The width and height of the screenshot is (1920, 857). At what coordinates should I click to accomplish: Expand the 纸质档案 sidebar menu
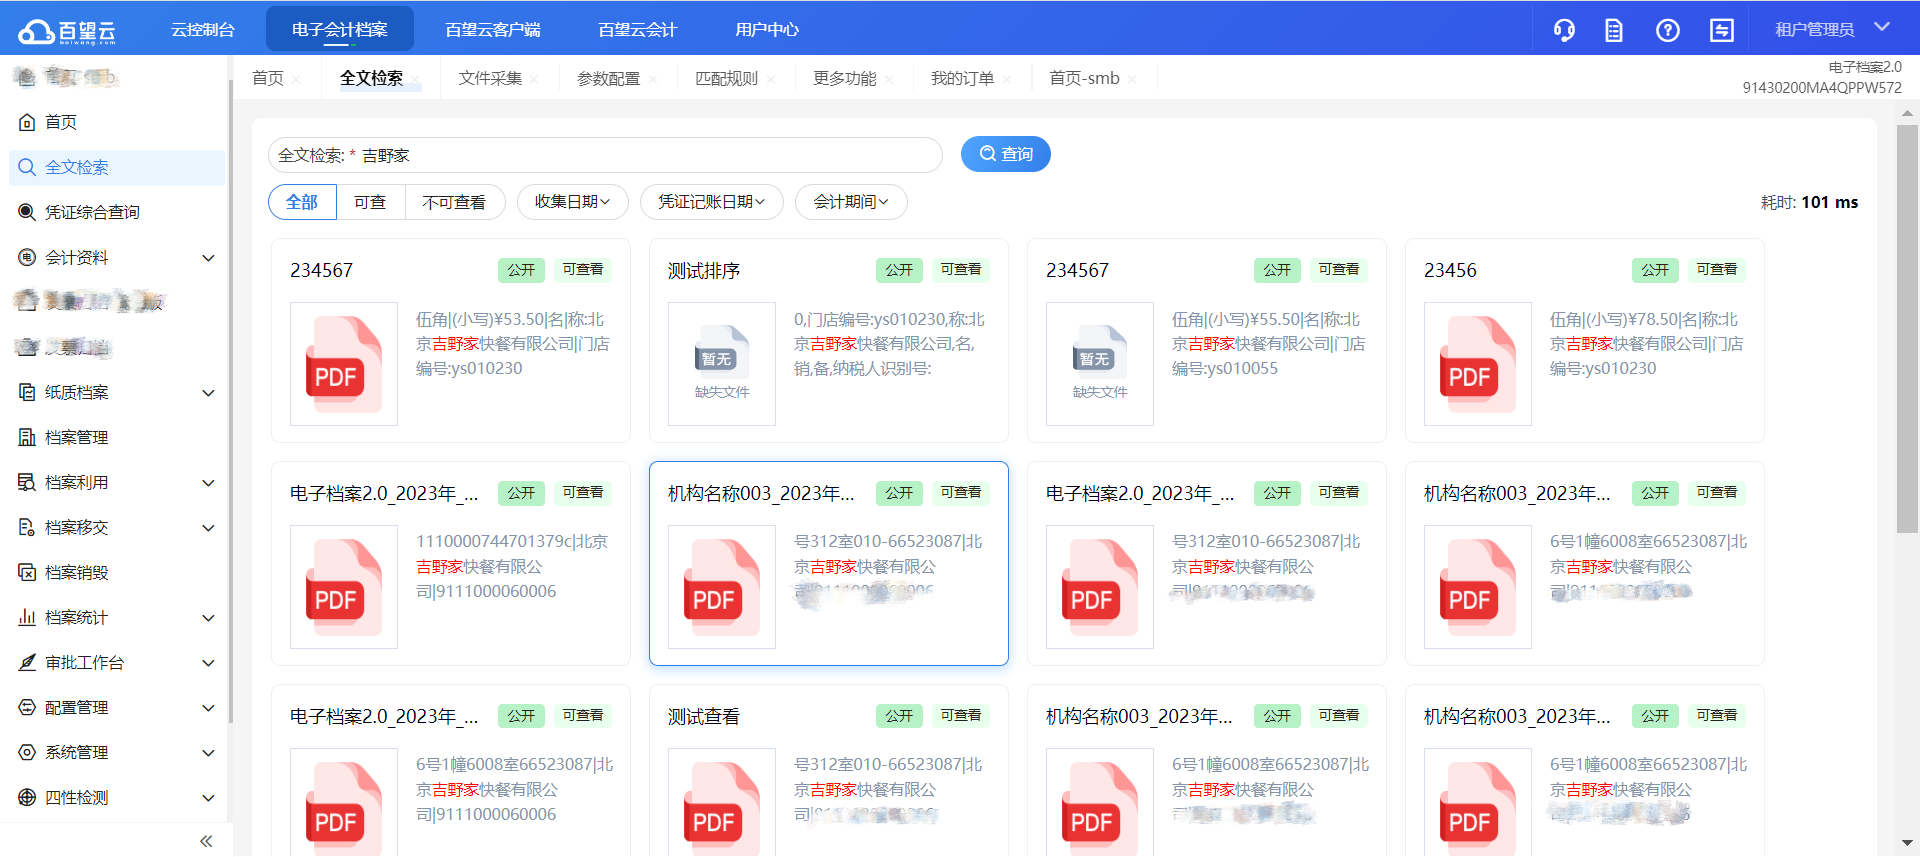pyautogui.click(x=208, y=393)
